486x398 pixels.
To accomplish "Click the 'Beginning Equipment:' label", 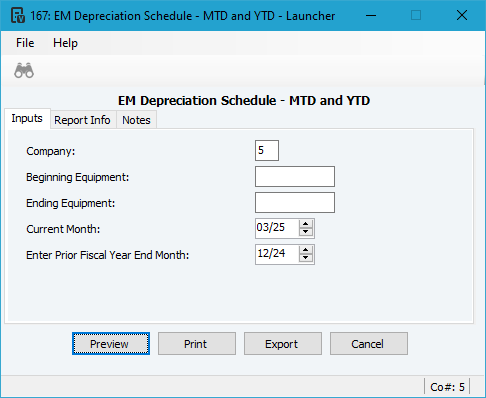I will click(x=77, y=177).
